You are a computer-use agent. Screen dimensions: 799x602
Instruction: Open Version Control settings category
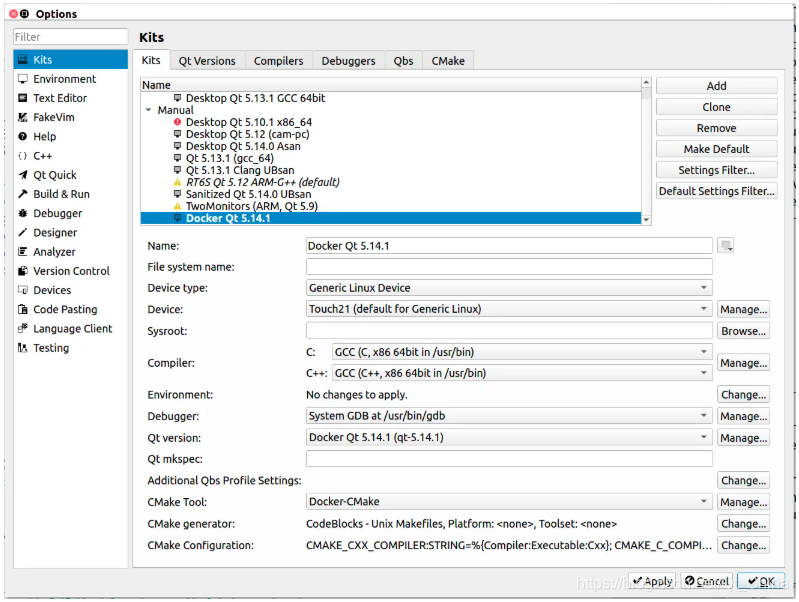(70, 271)
